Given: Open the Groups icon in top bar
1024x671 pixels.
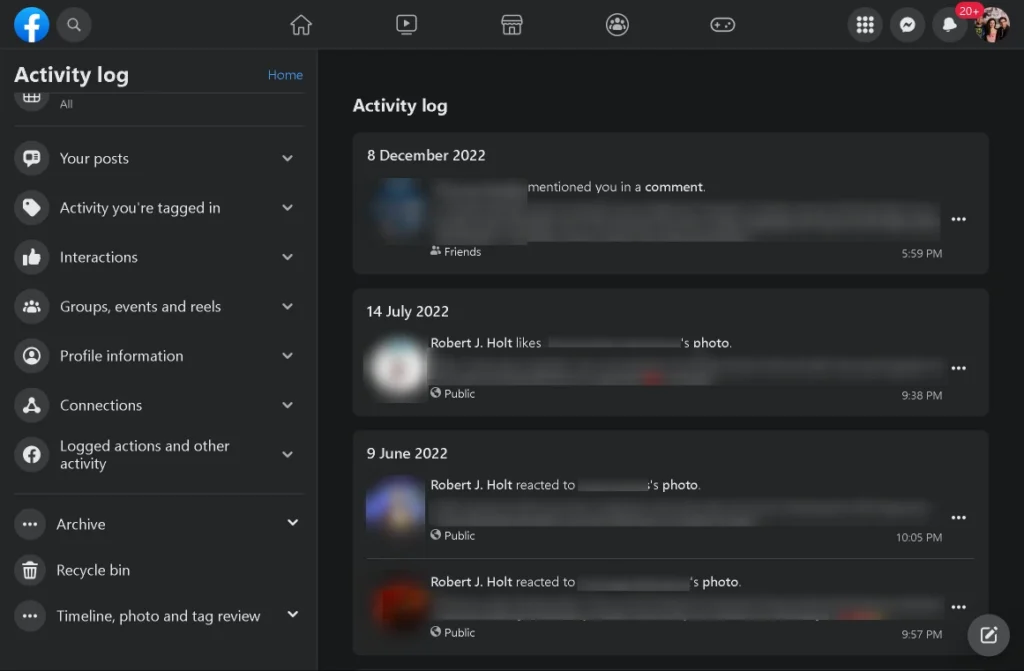Looking at the screenshot, I should (x=617, y=25).
